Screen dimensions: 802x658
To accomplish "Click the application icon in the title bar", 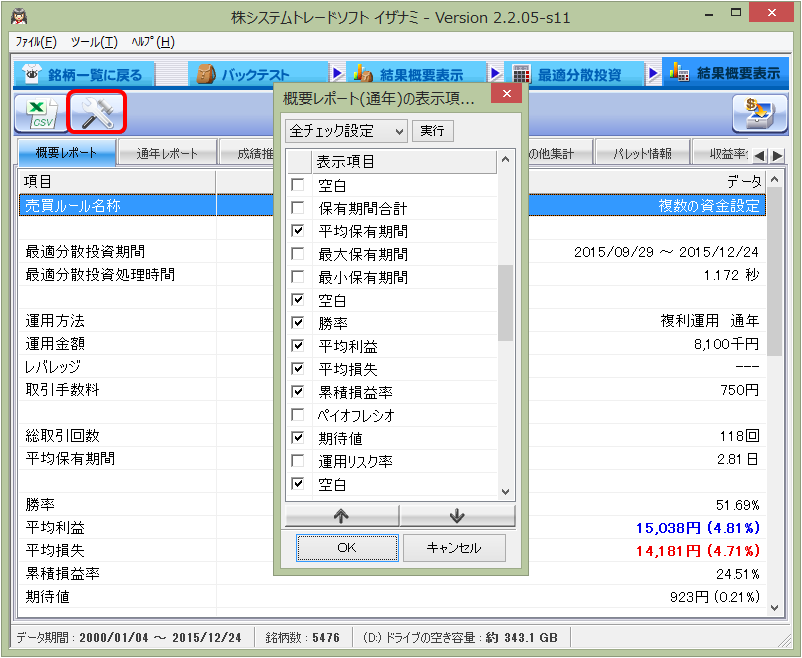I will pos(19,17).
